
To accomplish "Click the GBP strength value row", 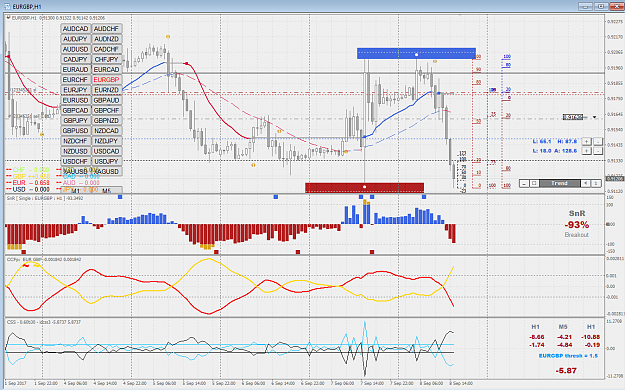I will point(28,176).
